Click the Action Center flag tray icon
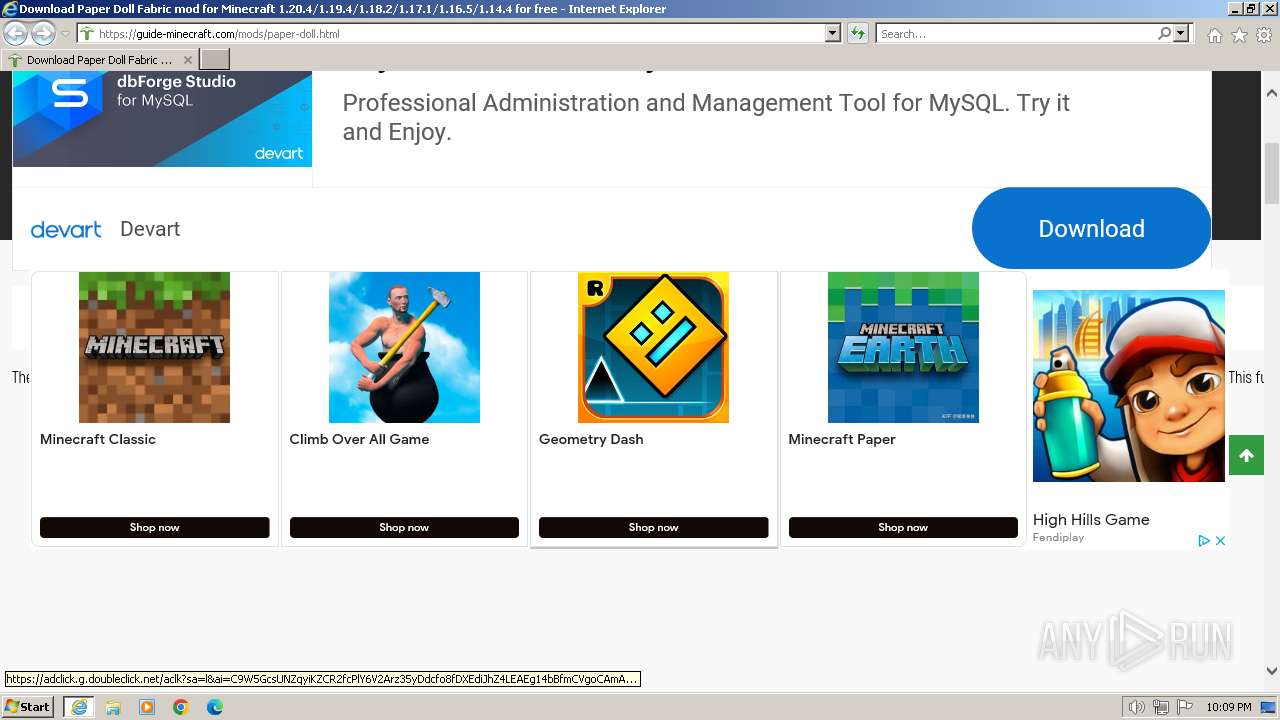The image size is (1280, 720). point(1185,707)
